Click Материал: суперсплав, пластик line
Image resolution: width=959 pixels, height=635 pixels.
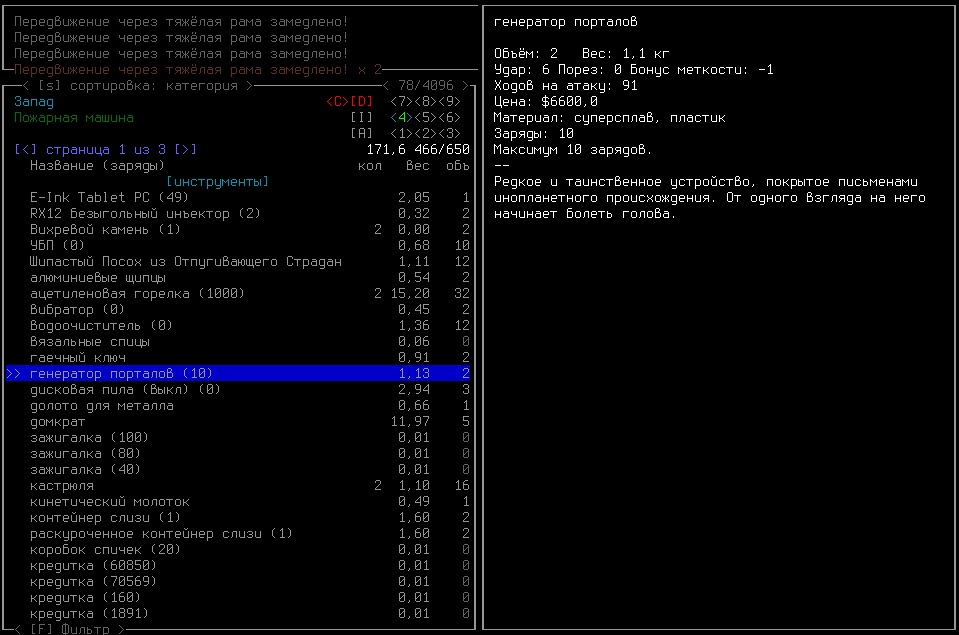[x=609, y=117]
